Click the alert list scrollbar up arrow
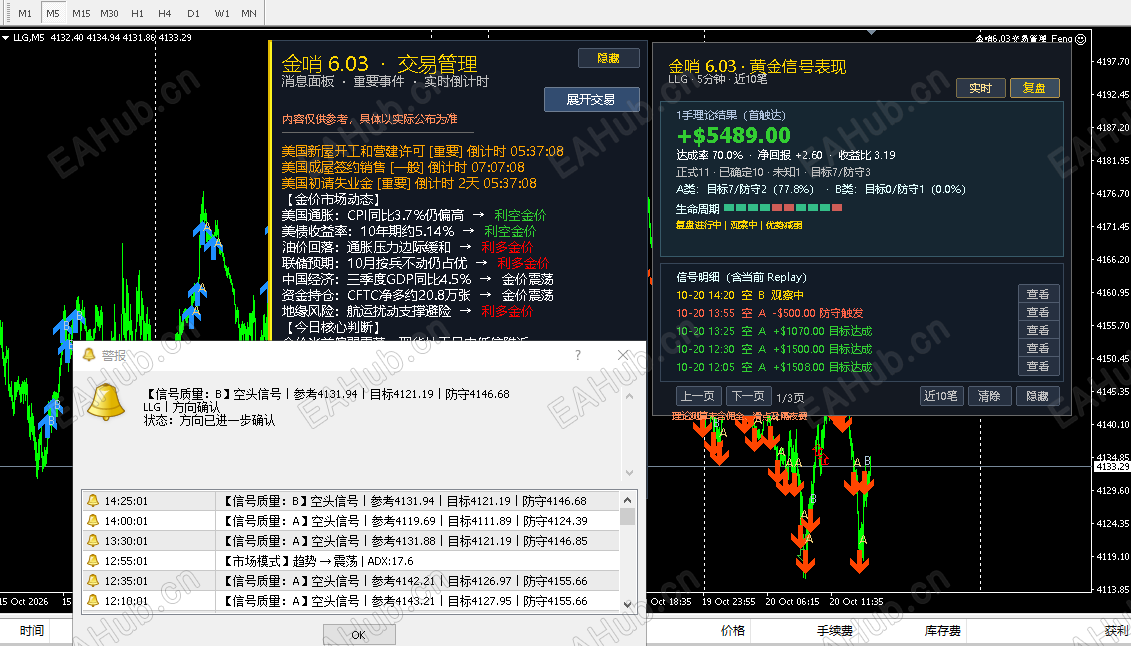This screenshot has width=1131, height=646. pyautogui.click(x=628, y=500)
